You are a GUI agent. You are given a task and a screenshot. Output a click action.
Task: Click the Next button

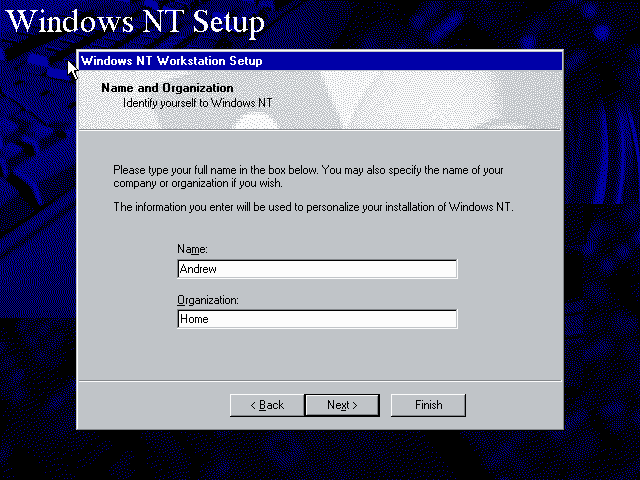[342, 405]
